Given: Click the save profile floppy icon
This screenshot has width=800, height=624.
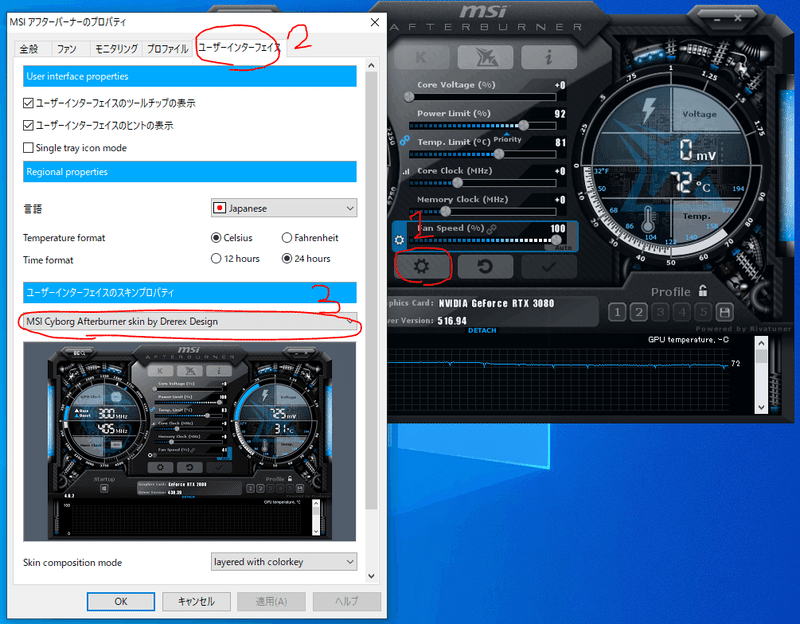Looking at the screenshot, I should [x=724, y=312].
